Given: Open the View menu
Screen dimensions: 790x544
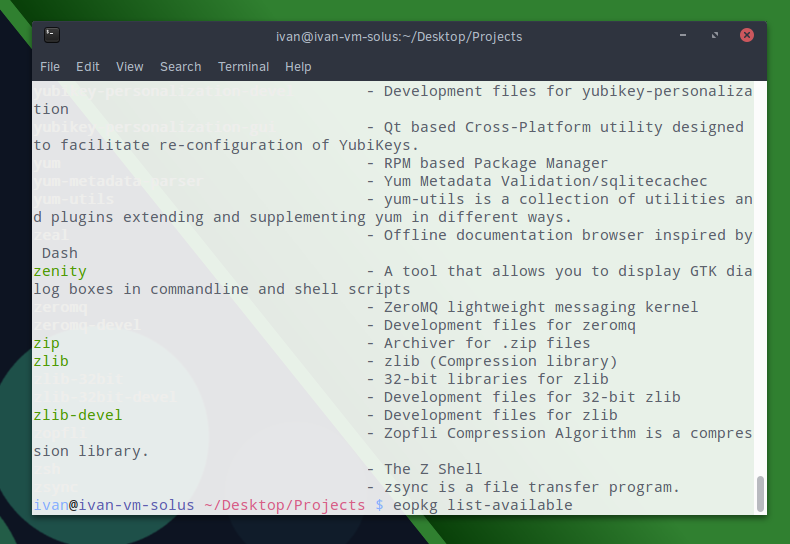Looking at the screenshot, I should point(129,66).
